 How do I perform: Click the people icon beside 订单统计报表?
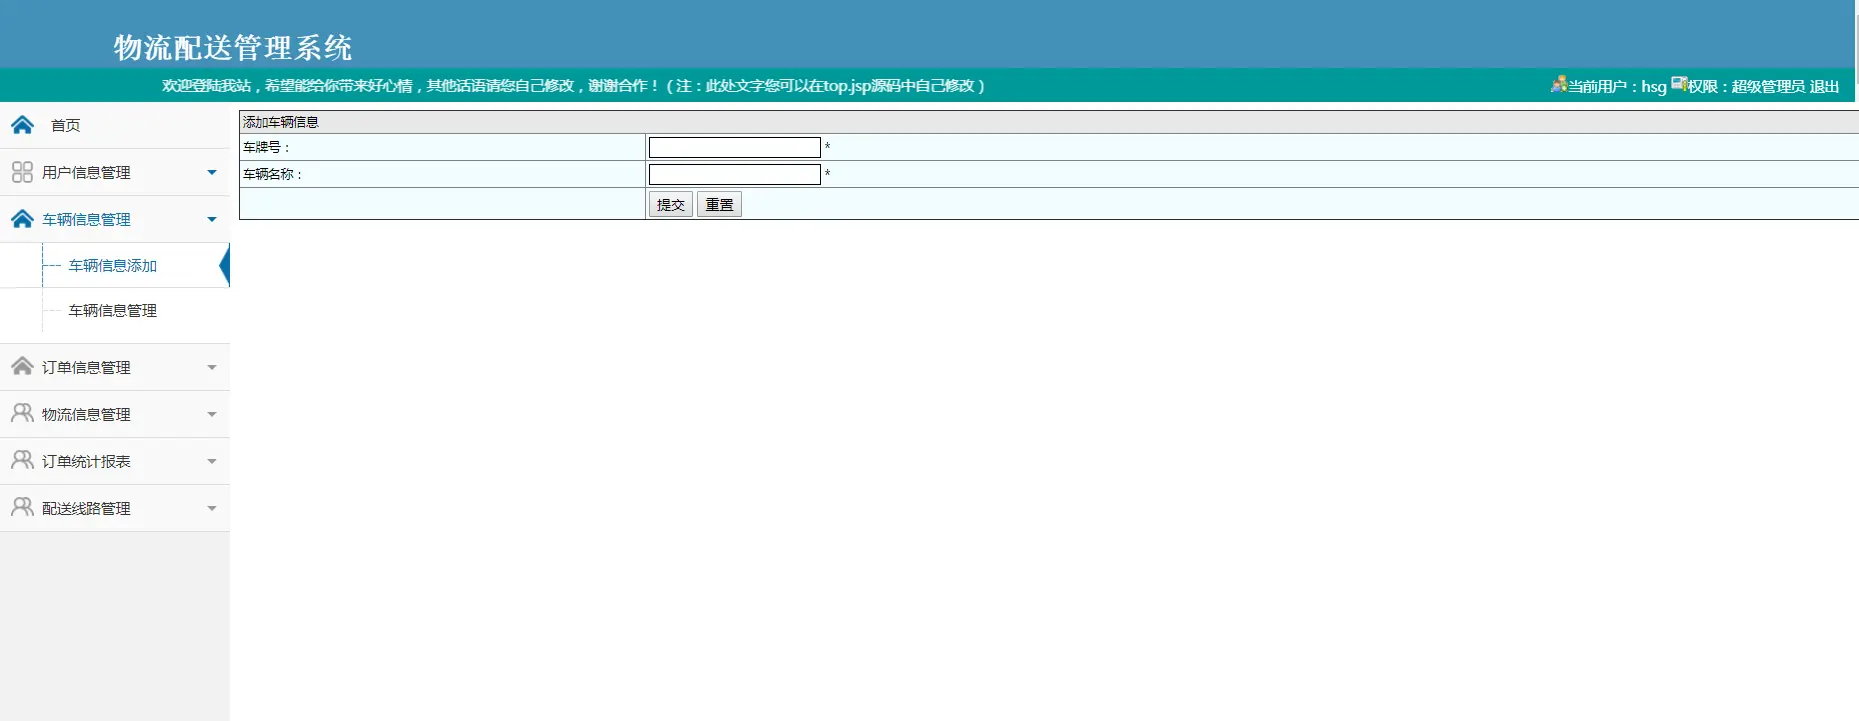click(x=22, y=460)
